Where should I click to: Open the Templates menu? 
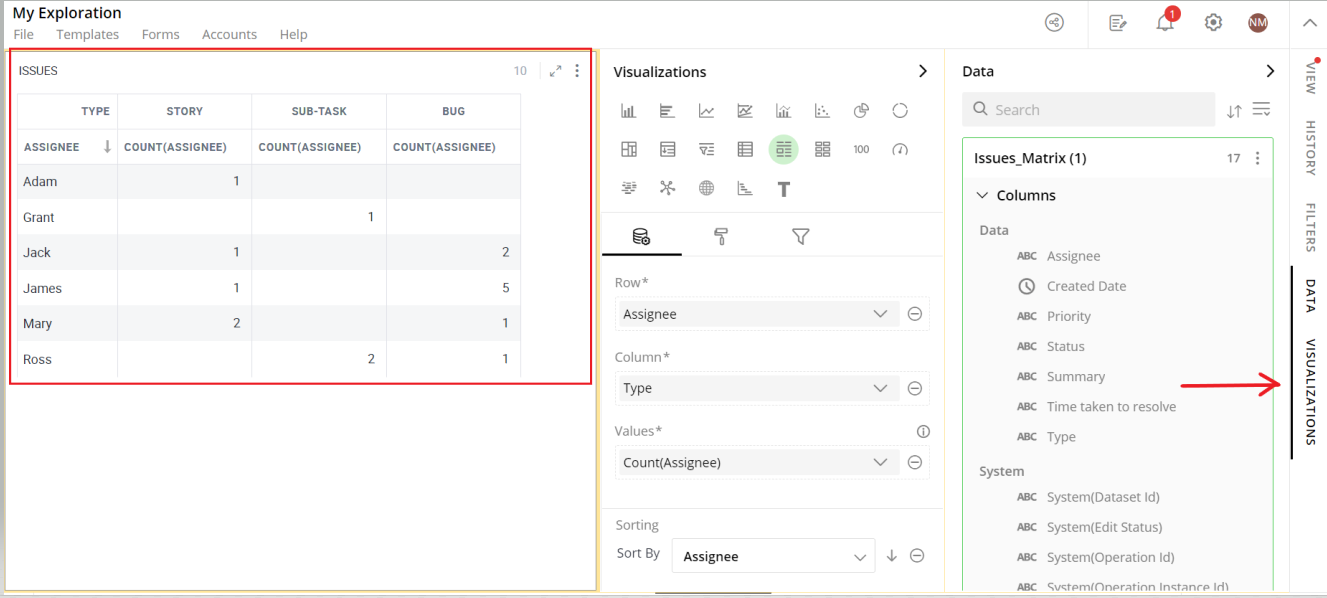87,34
